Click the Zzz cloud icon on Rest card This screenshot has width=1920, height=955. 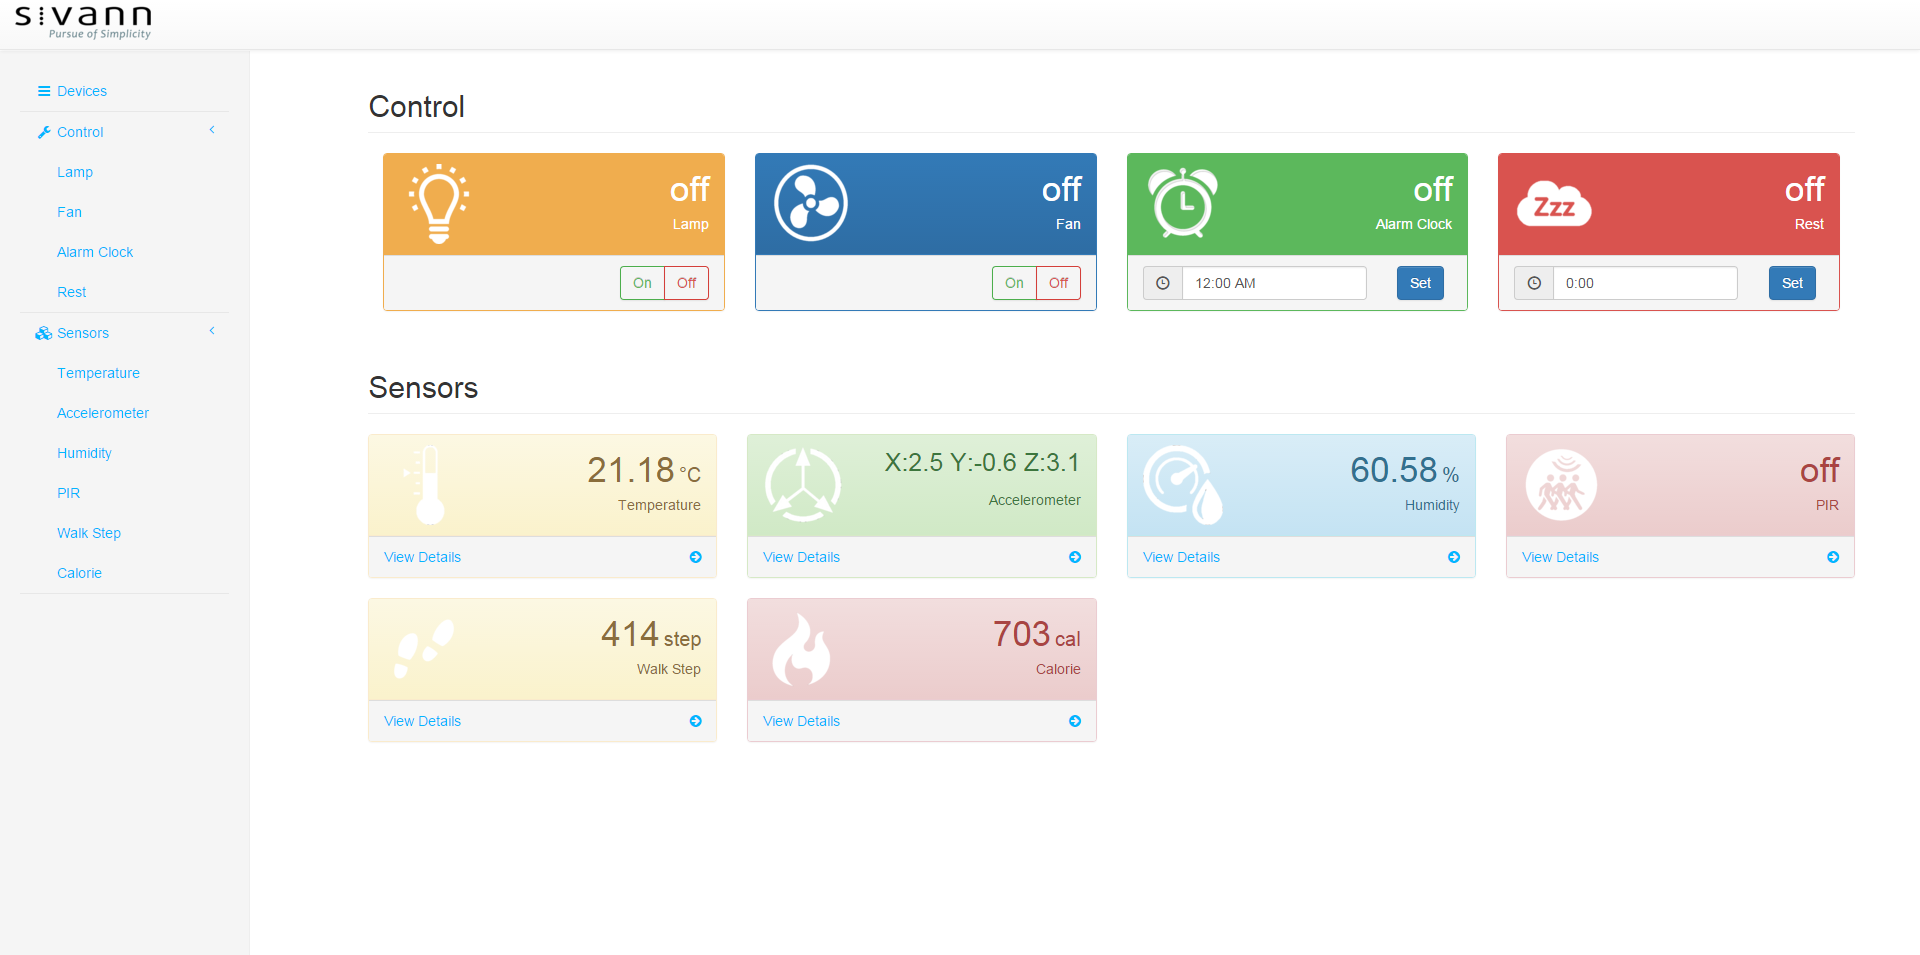click(1554, 204)
